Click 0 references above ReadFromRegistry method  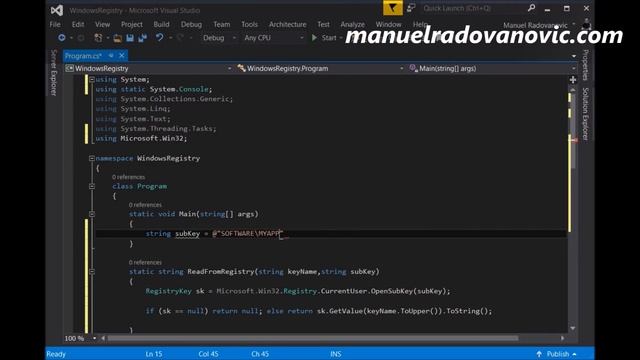pyautogui.click(x=145, y=262)
